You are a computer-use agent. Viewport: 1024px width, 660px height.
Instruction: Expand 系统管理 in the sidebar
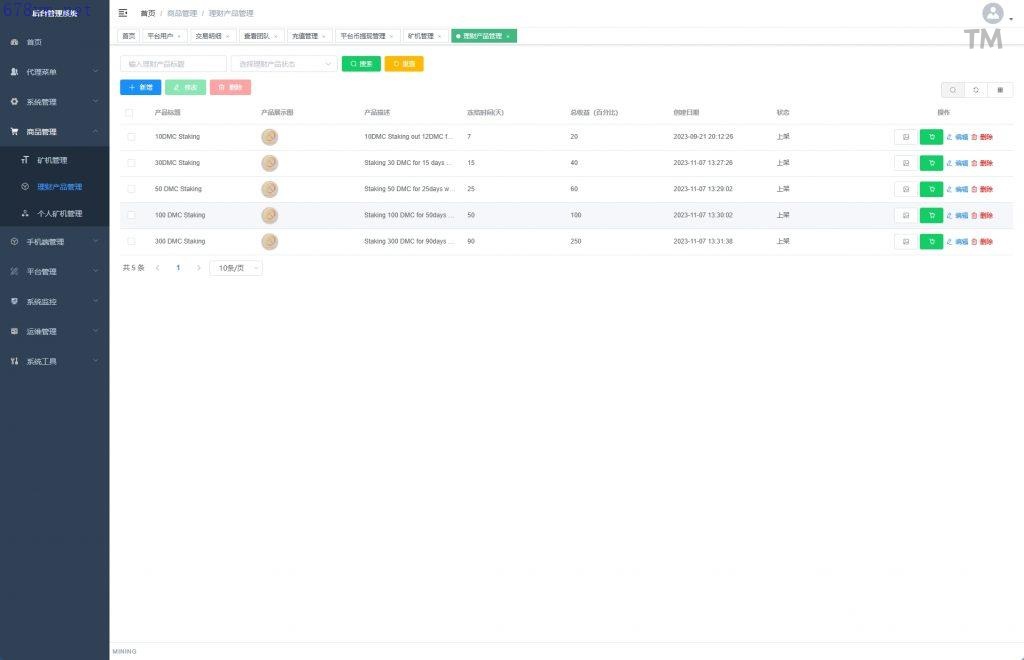(54, 102)
